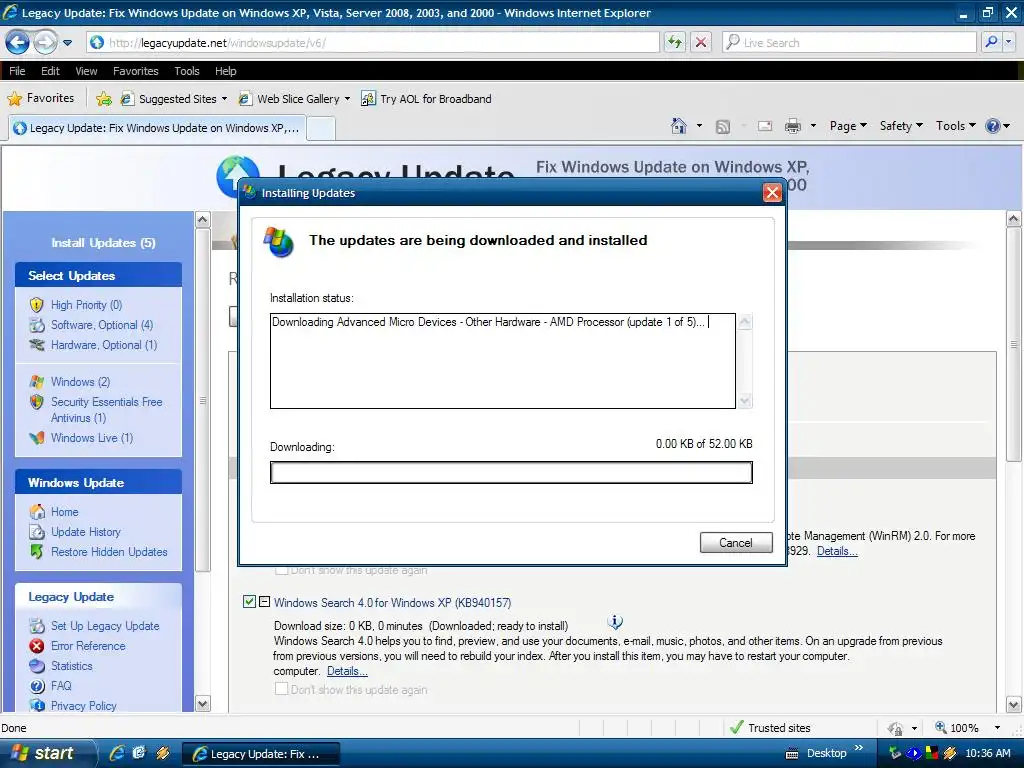Viewport: 1024px width, 768px height.
Task: Click Restore Hidden Updates icon
Action: coord(37,552)
